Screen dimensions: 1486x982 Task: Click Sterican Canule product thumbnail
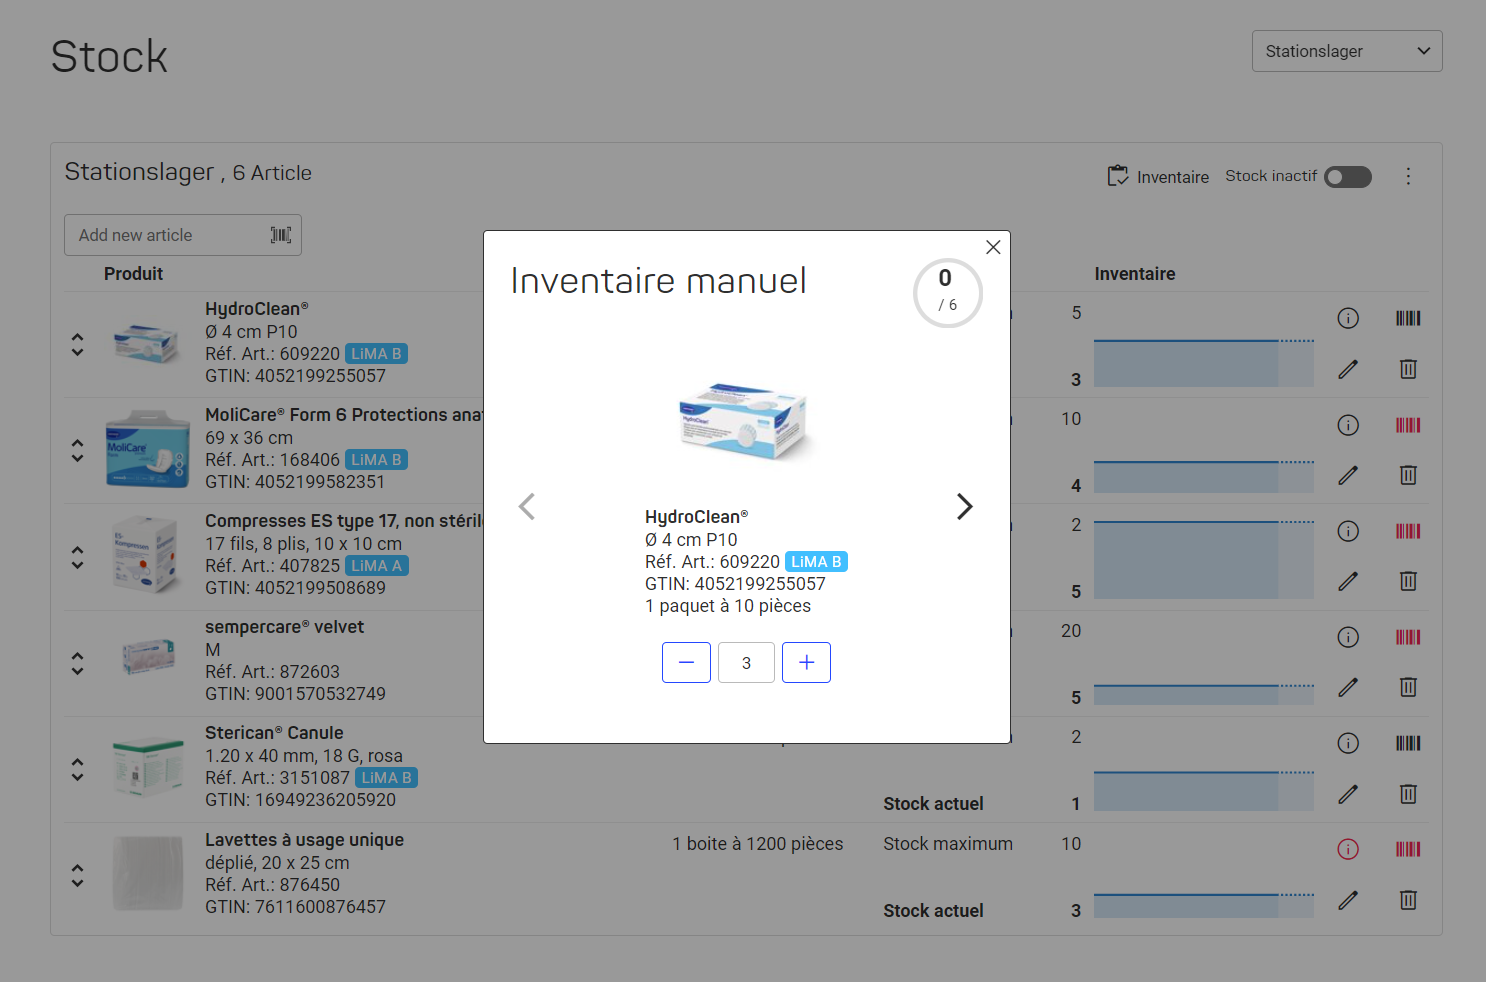click(x=148, y=767)
